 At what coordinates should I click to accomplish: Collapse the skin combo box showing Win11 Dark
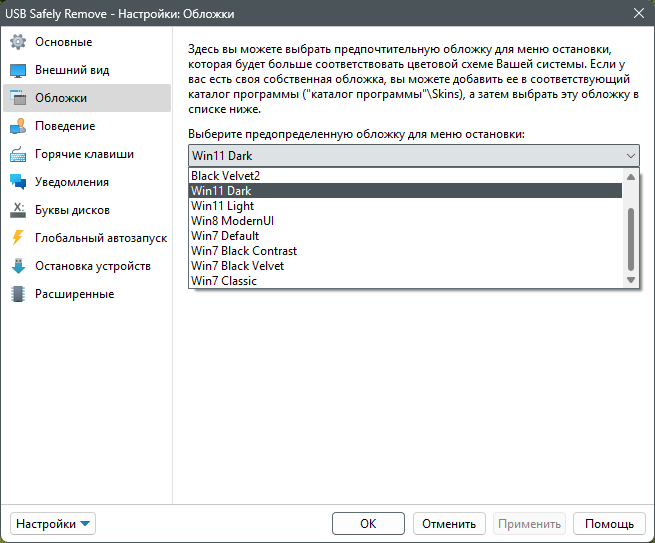point(414,156)
